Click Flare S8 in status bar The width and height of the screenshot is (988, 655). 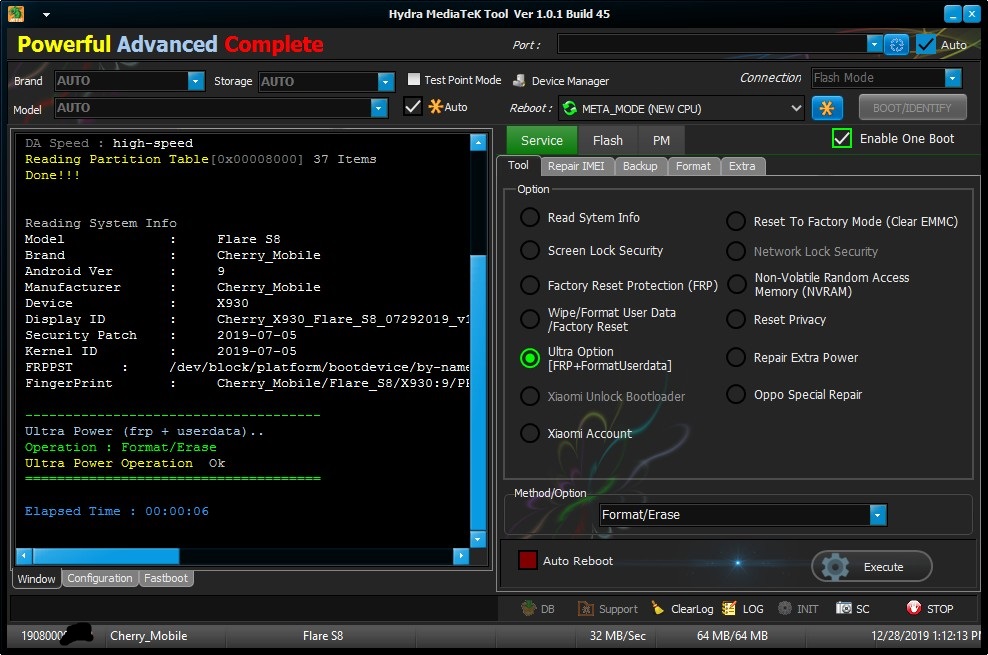(x=323, y=635)
